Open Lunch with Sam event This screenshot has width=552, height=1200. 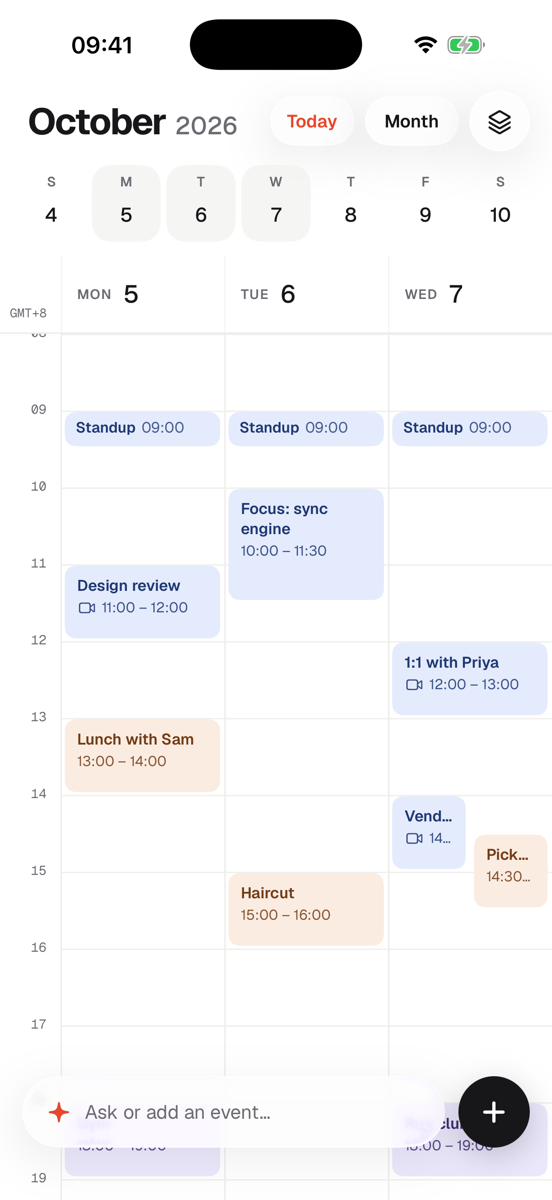pyautogui.click(x=143, y=755)
